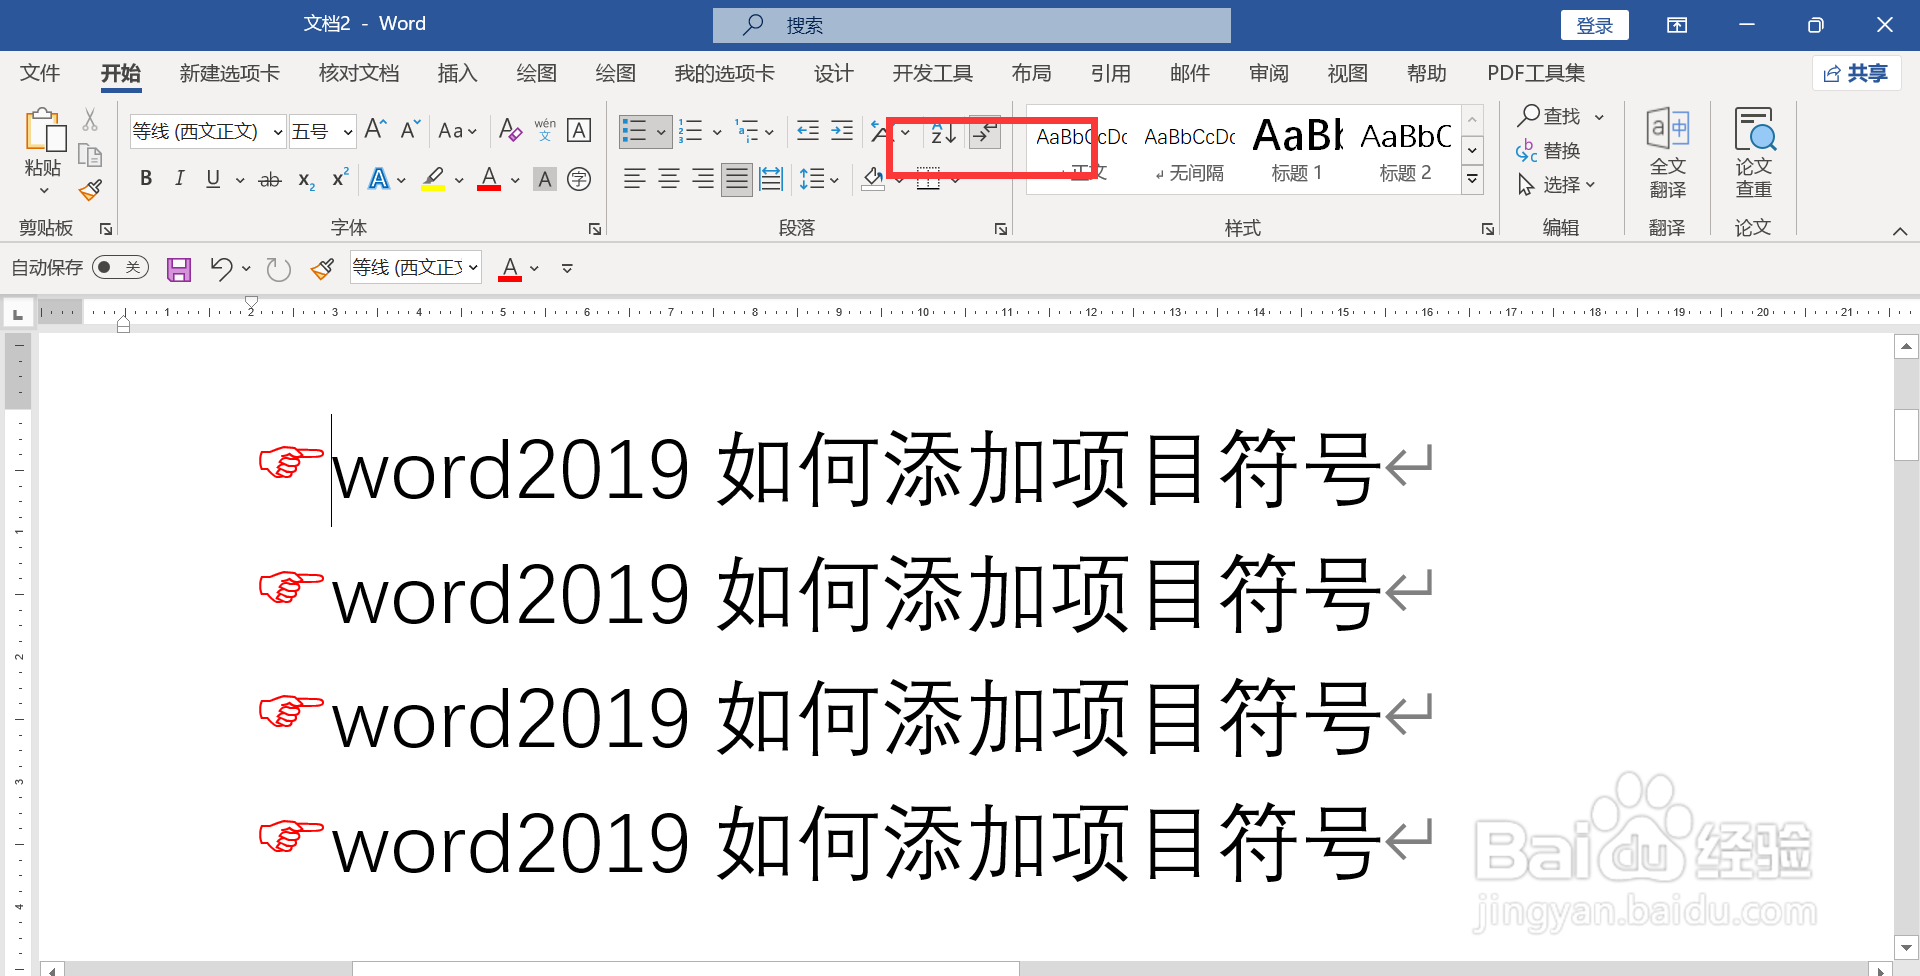This screenshot has height=976, width=1920.
Task: Open the Layout tab
Action: click(1031, 73)
